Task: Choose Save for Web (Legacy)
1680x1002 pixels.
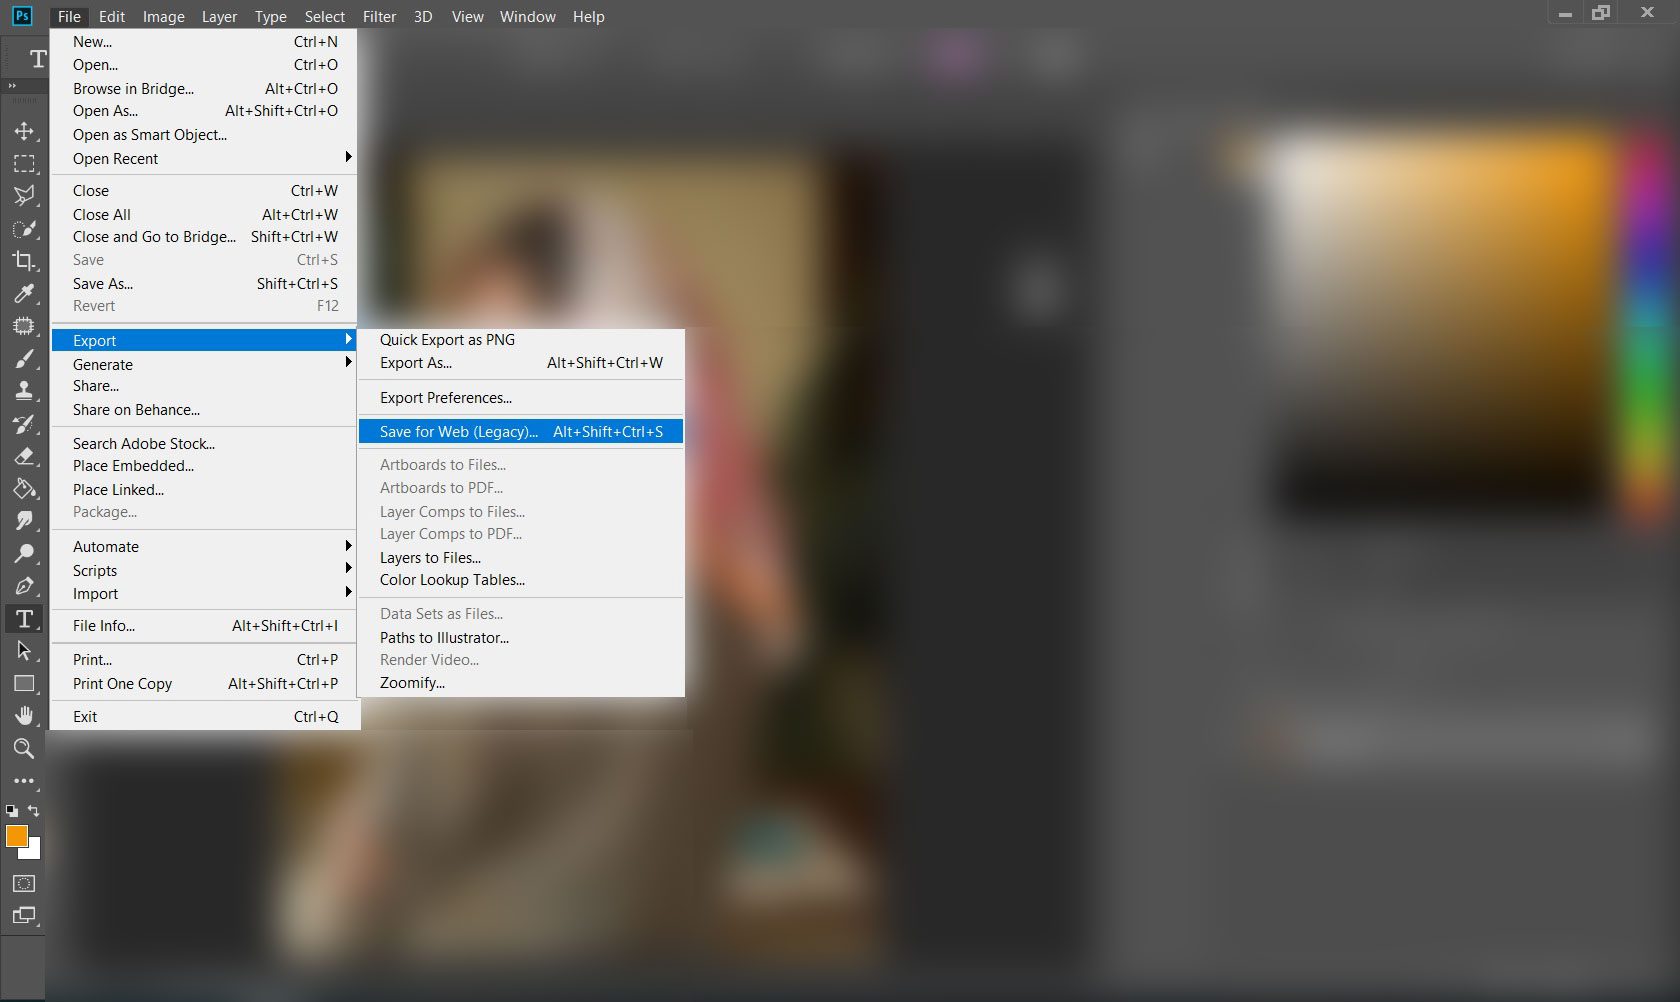Action: (x=521, y=431)
